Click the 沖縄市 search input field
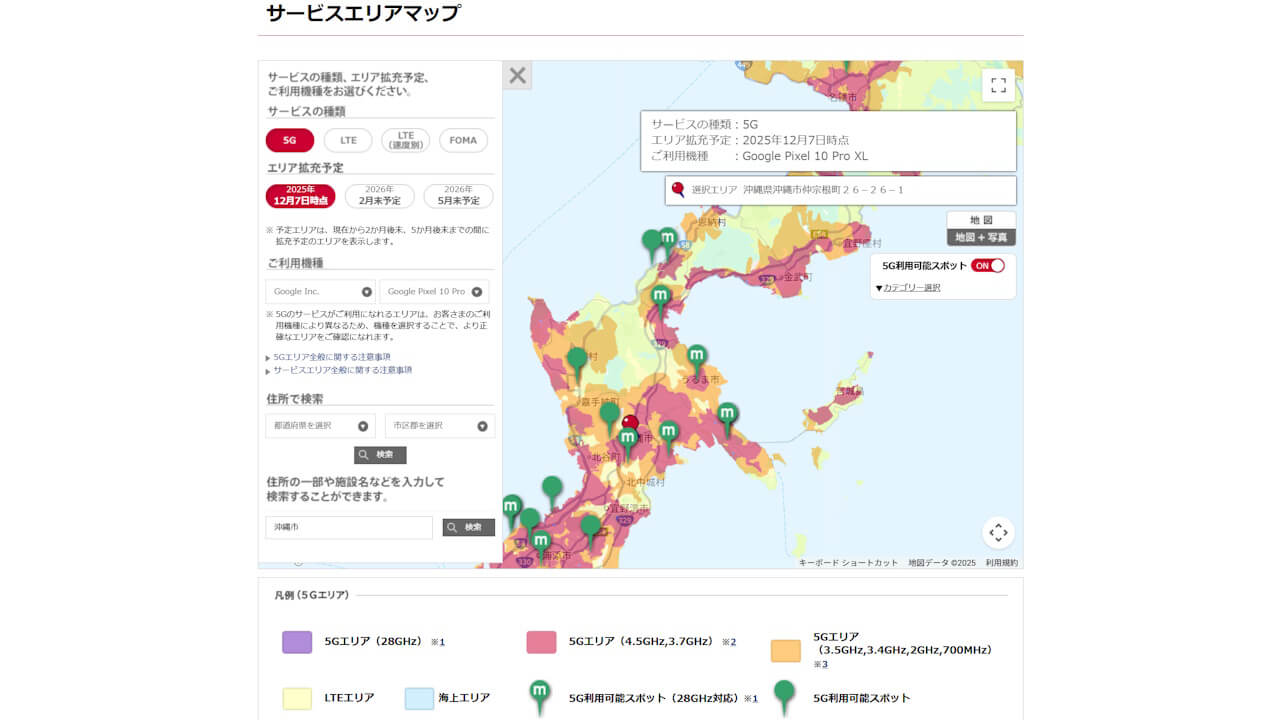The width and height of the screenshot is (1280, 720). [x=349, y=527]
